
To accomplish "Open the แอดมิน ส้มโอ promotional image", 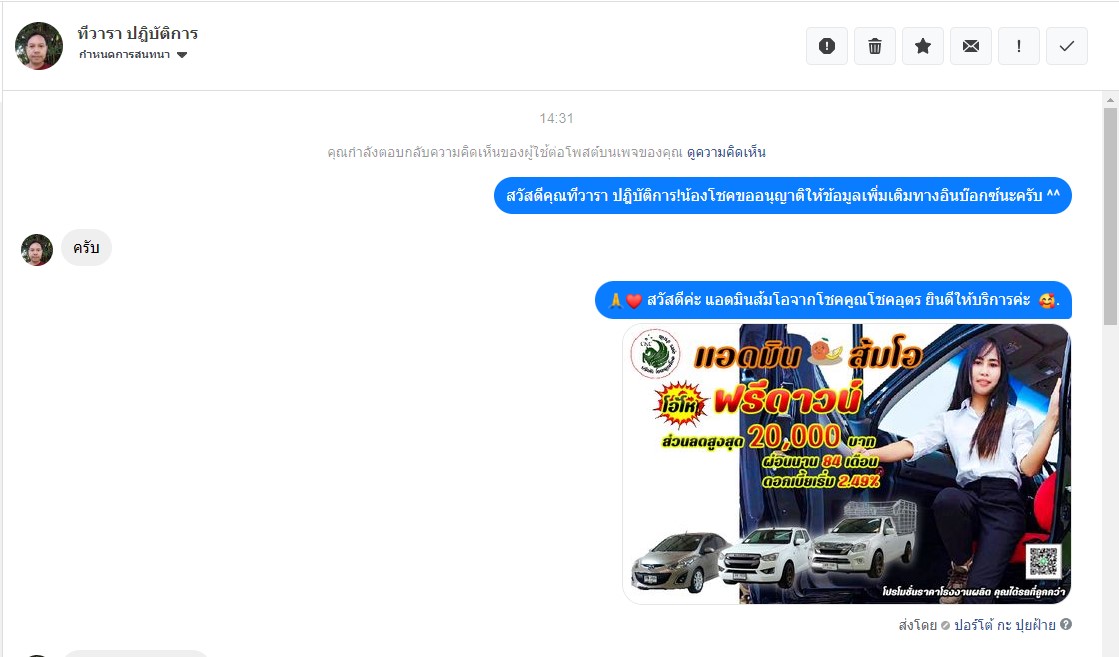I will (x=846, y=464).
